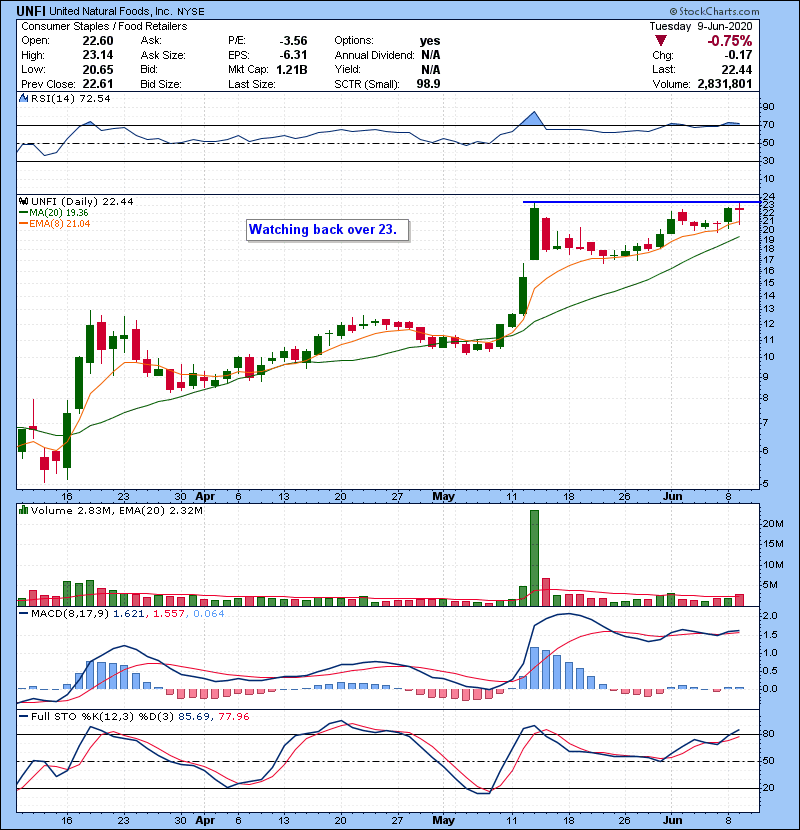Click the blue resistance line near 23
Viewport: 800px width, 830px height.
tap(641, 202)
